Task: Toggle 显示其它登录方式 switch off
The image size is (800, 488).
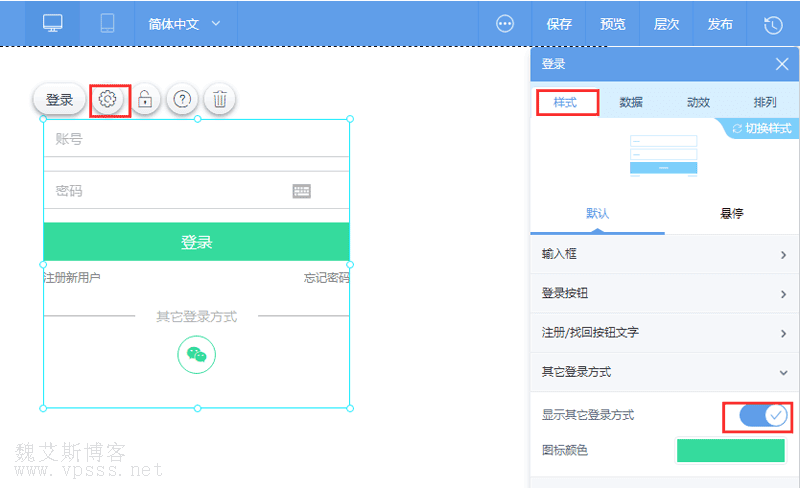Action: tap(763, 415)
